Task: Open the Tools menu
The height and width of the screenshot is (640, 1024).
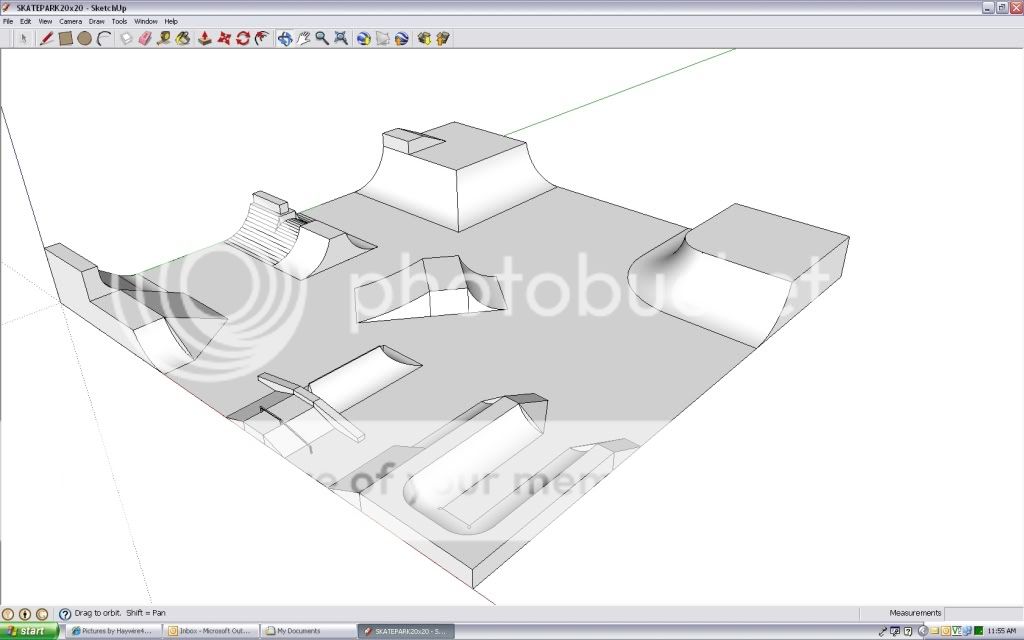Action: point(119,21)
